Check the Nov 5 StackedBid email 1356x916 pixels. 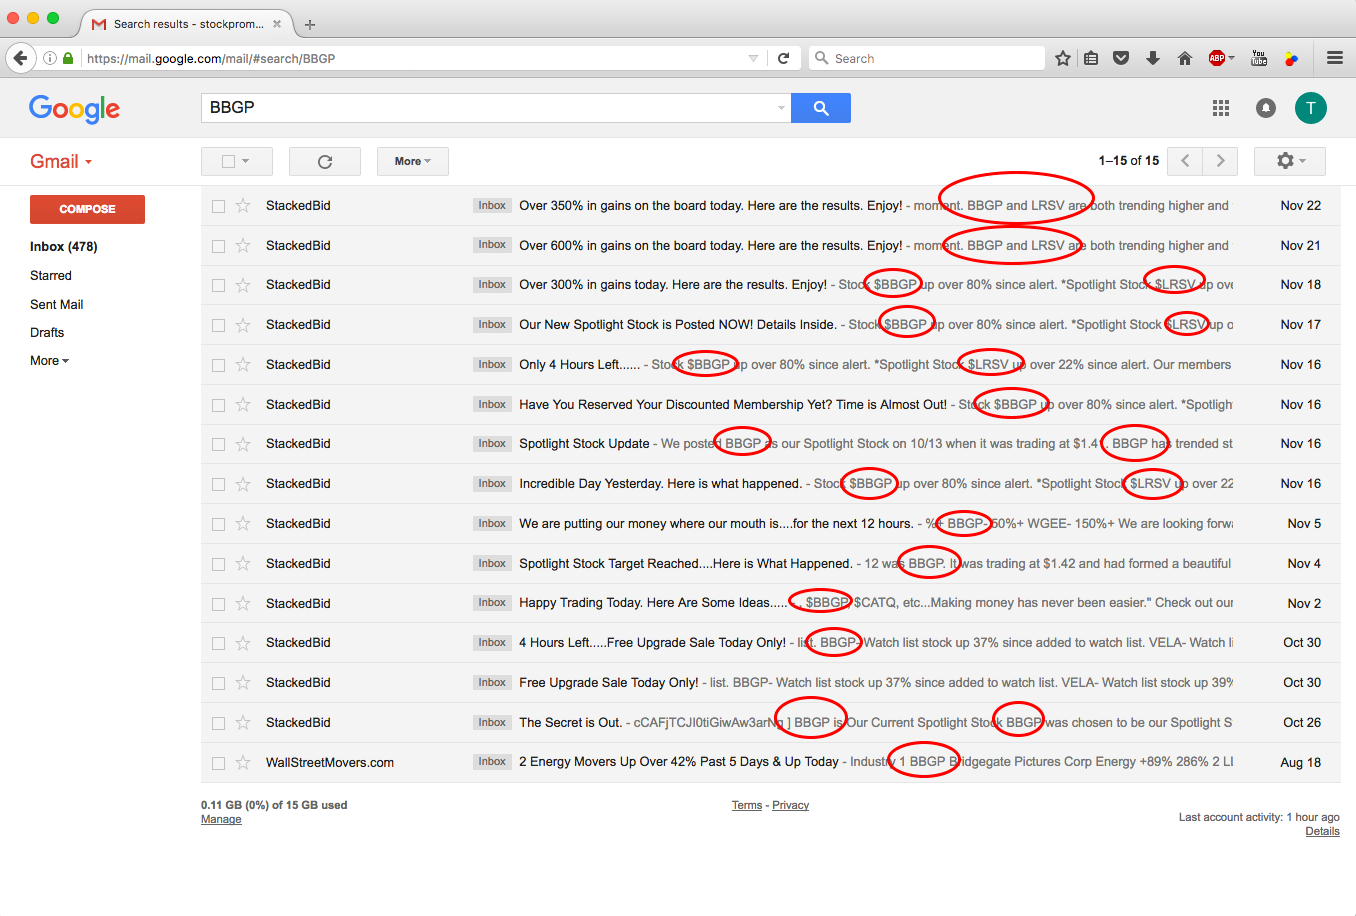click(x=218, y=524)
